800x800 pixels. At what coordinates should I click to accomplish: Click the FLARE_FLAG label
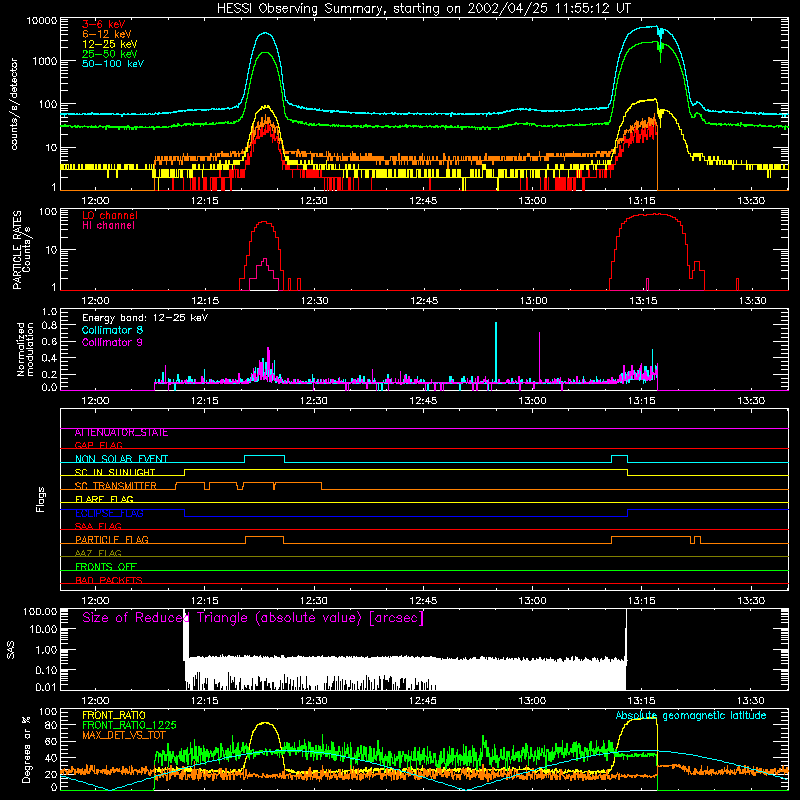[104, 499]
